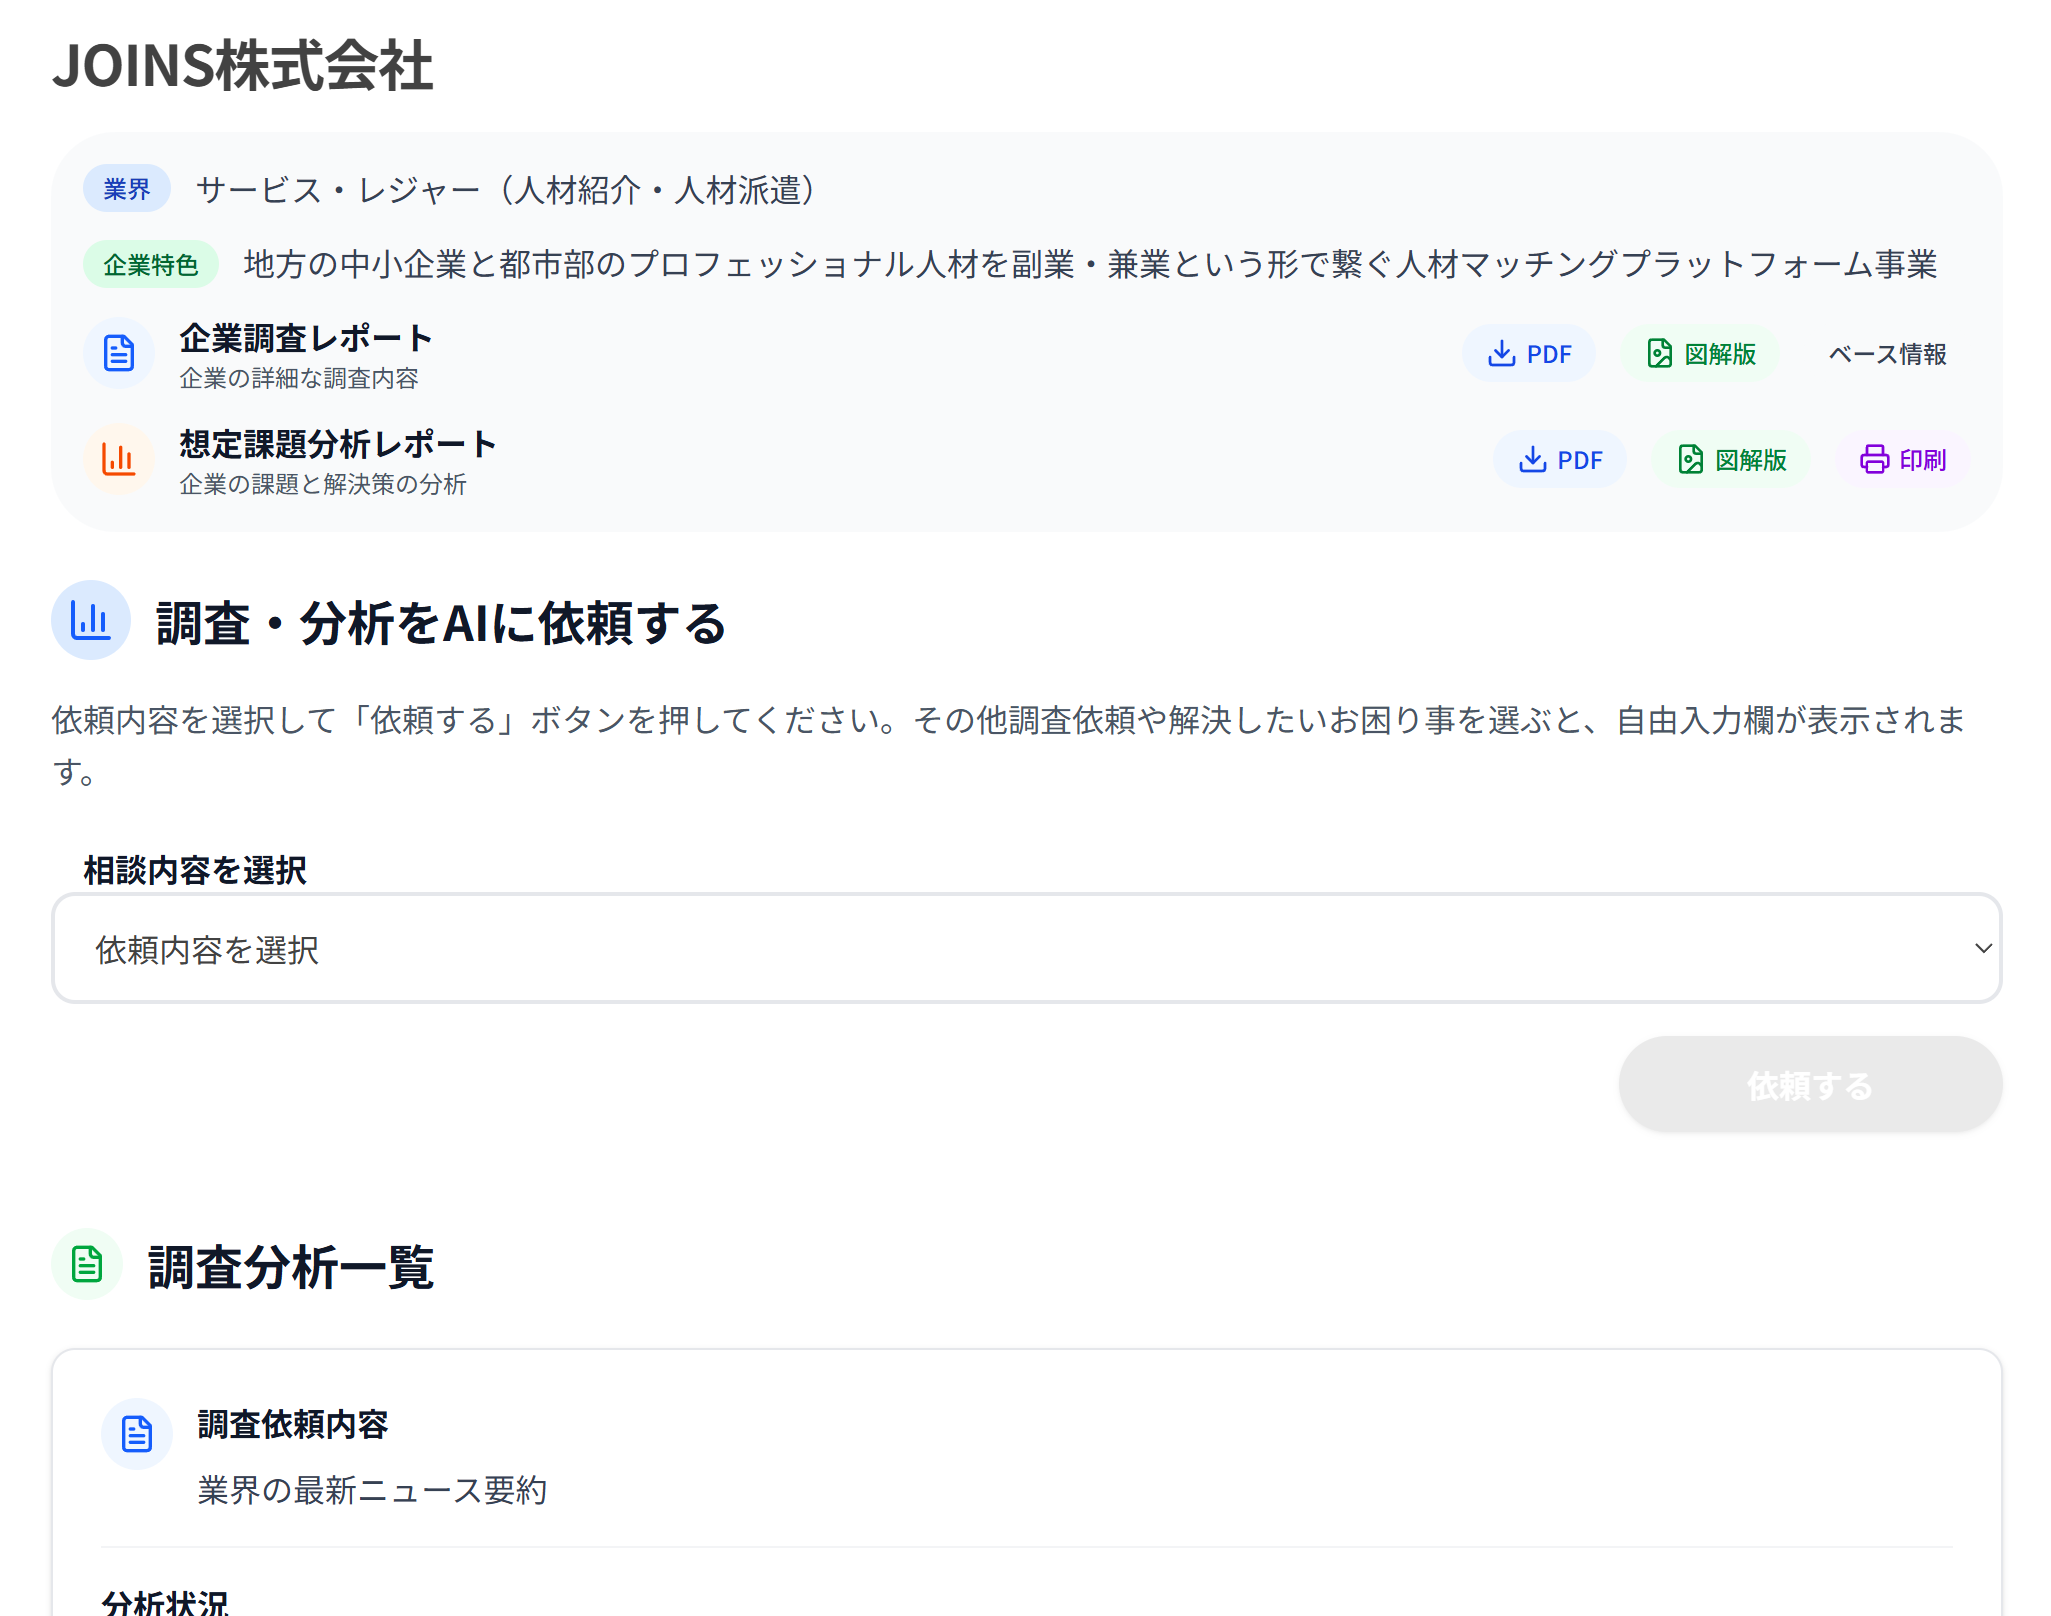Click the JOINS株式会社 company heading

pyautogui.click(x=243, y=66)
